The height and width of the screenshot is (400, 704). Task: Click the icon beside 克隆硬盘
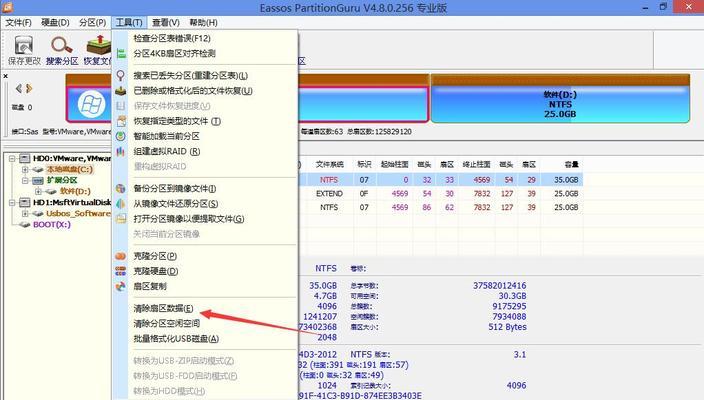[121, 271]
